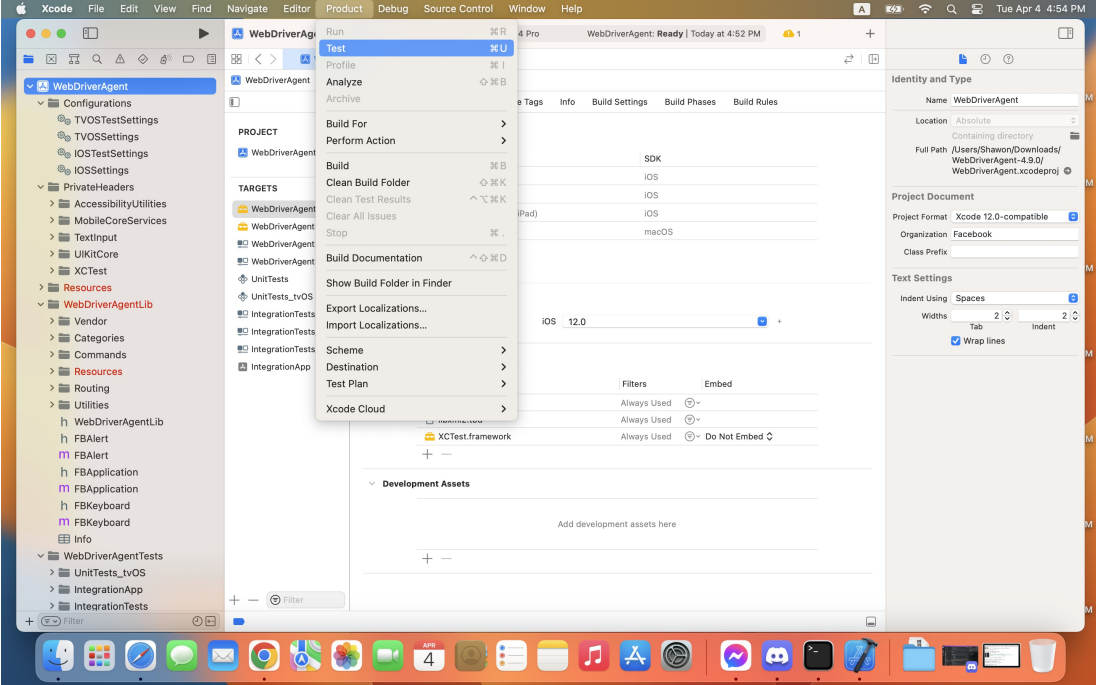Add a new target with the plus button
The width and height of the screenshot is (1096, 685).
click(234, 600)
